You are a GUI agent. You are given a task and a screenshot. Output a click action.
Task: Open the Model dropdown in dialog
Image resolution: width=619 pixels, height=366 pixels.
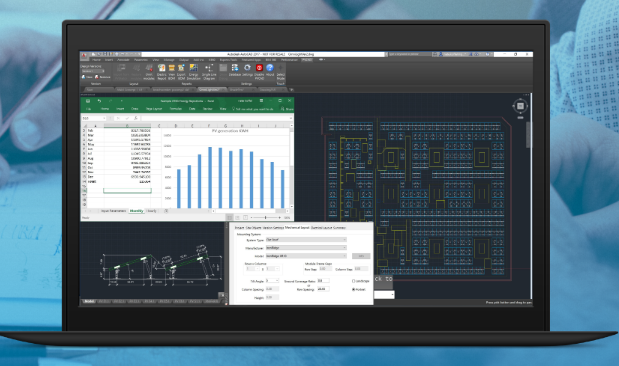306,256
